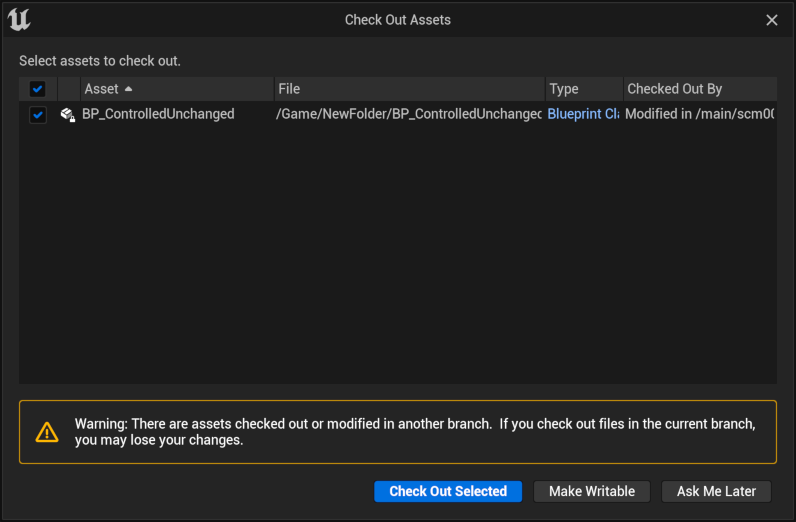This screenshot has height=522, width=796.
Task: Toggle the select-all checkbox in header
Action: 38,89
